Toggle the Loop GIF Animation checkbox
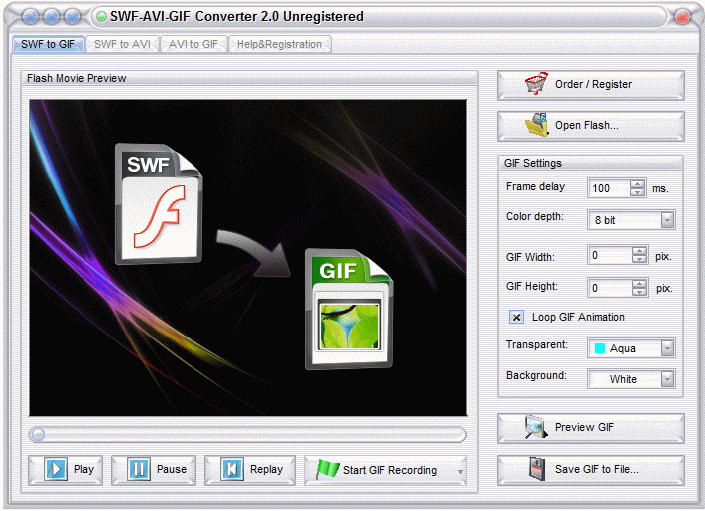The image size is (705, 511). click(516, 317)
